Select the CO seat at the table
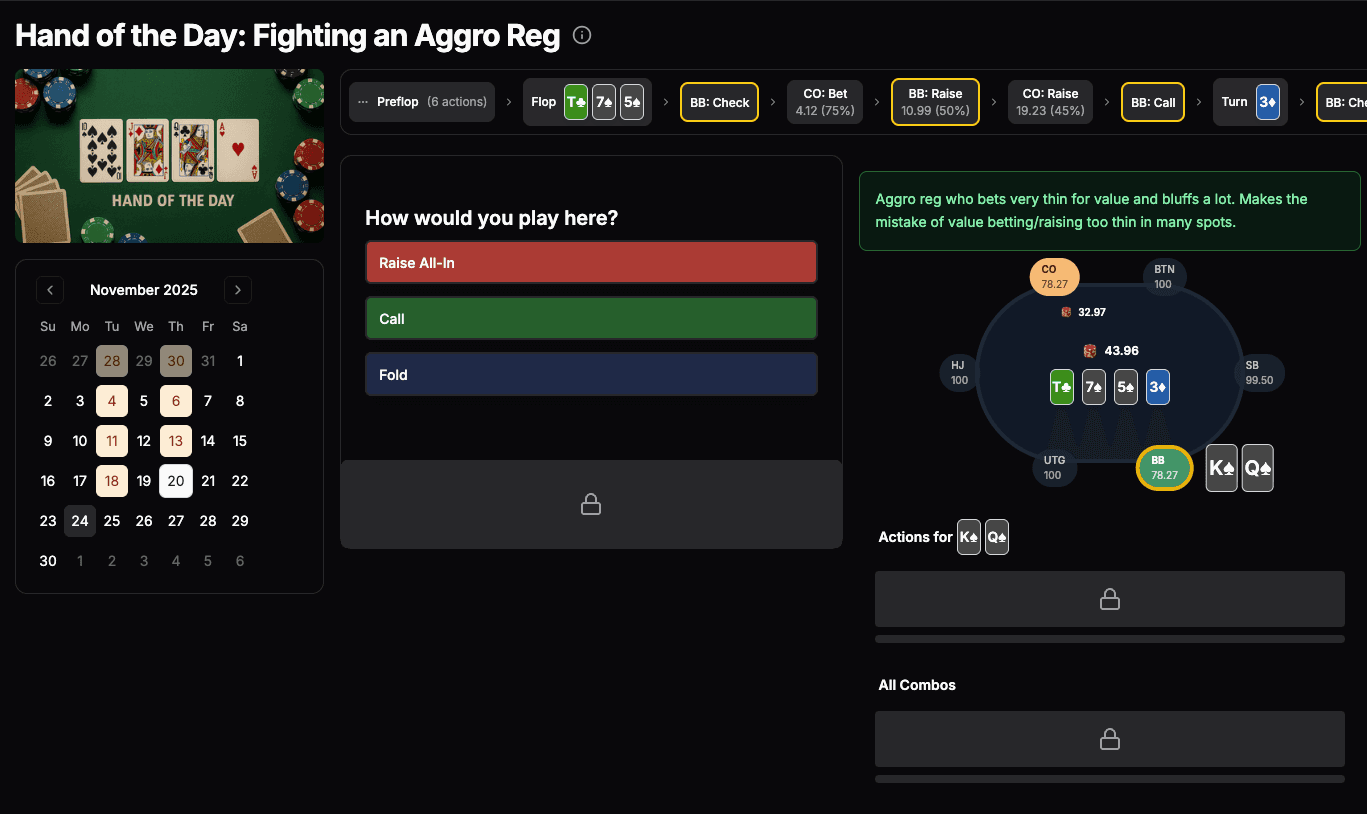 click(x=1054, y=277)
